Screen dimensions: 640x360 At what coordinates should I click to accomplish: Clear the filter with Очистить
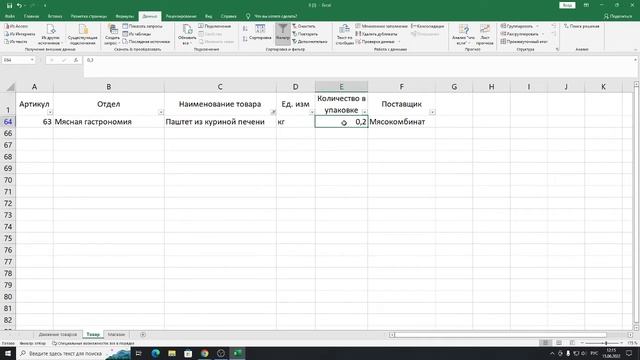[304, 26]
